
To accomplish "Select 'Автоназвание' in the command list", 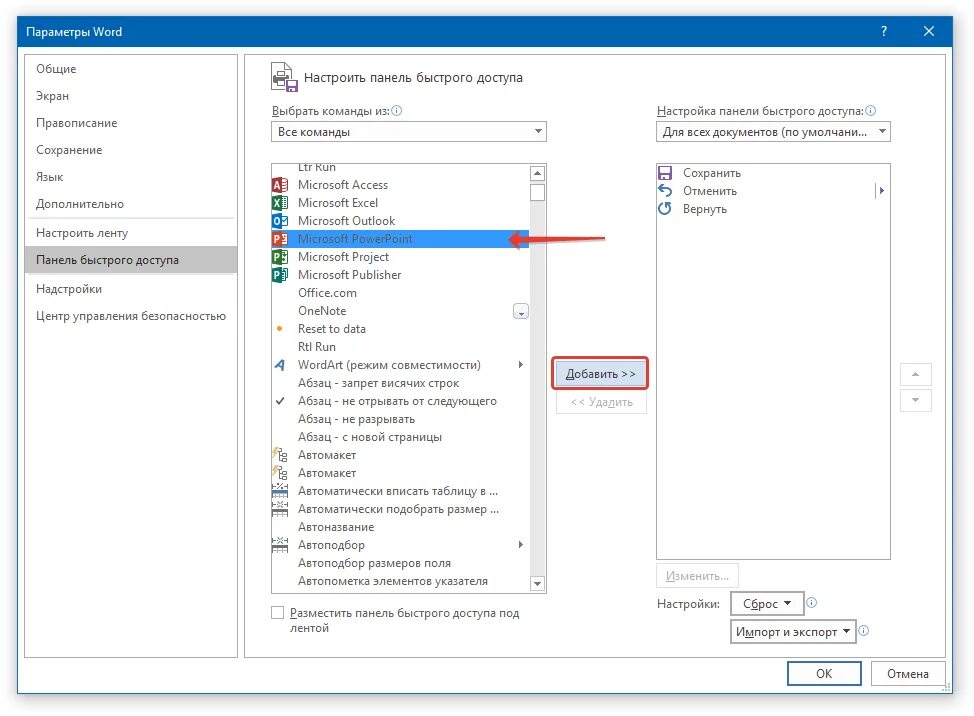I will click(x=401, y=527).
